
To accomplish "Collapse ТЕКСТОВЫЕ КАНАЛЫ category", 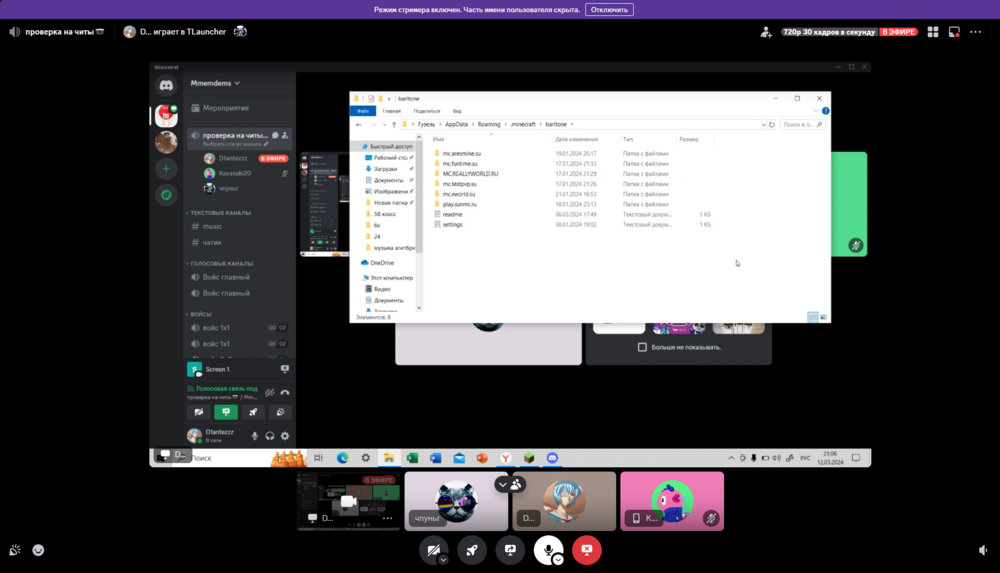I will point(219,212).
